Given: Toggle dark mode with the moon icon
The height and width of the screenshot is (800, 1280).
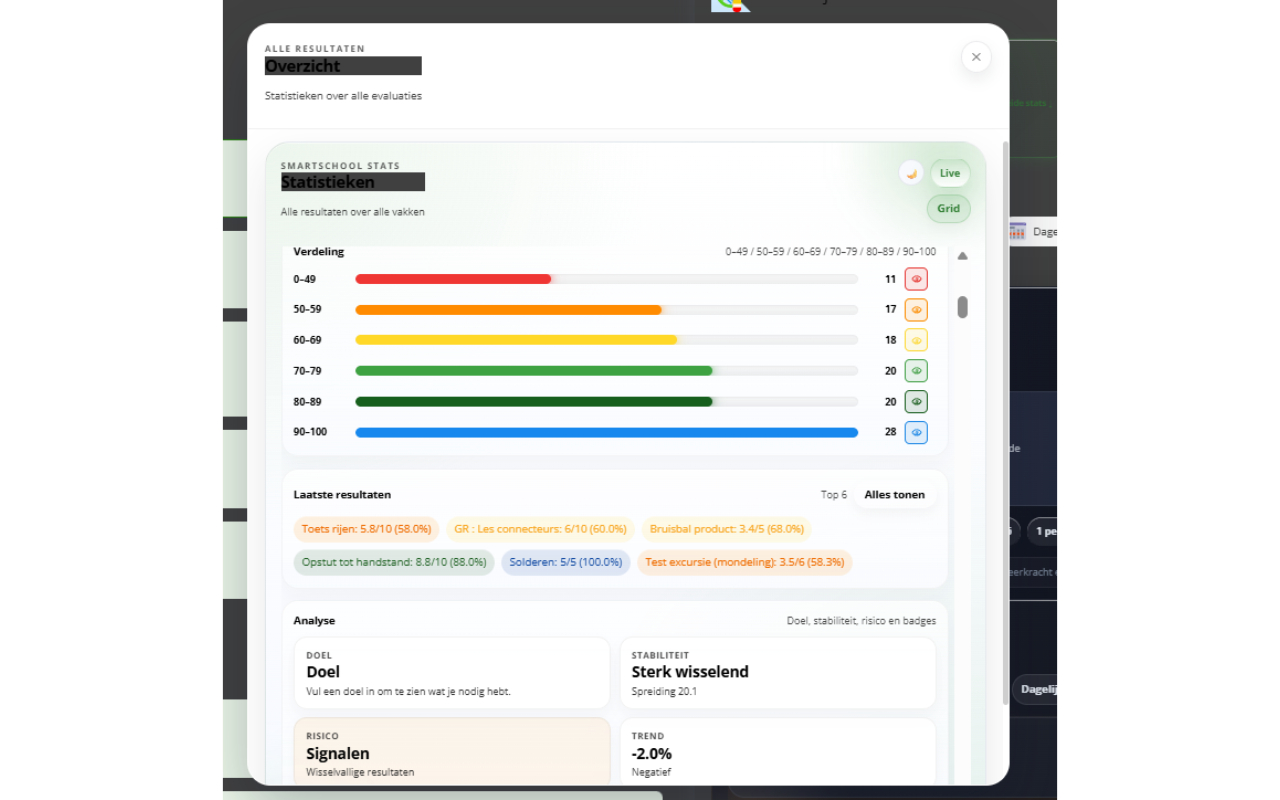Looking at the screenshot, I should coord(911,173).
